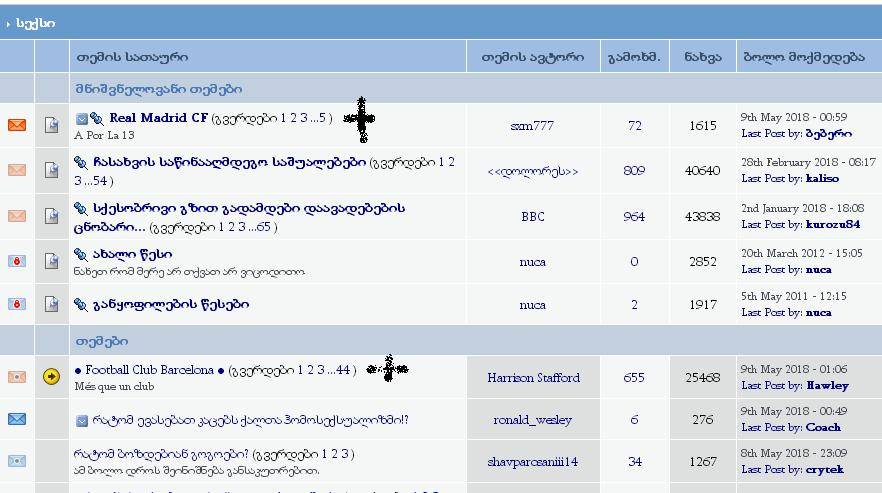
Task: Go to page 2 of Real Madrid CF
Action: click(x=294, y=118)
